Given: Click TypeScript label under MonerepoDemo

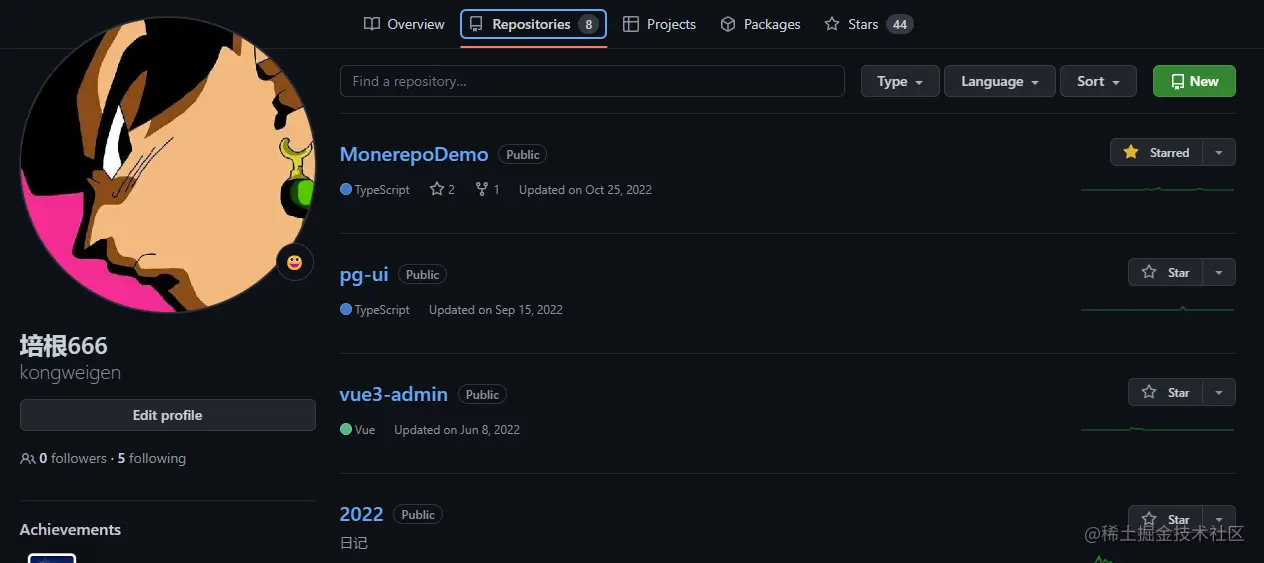Looking at the screenshot, I should 382,190.
